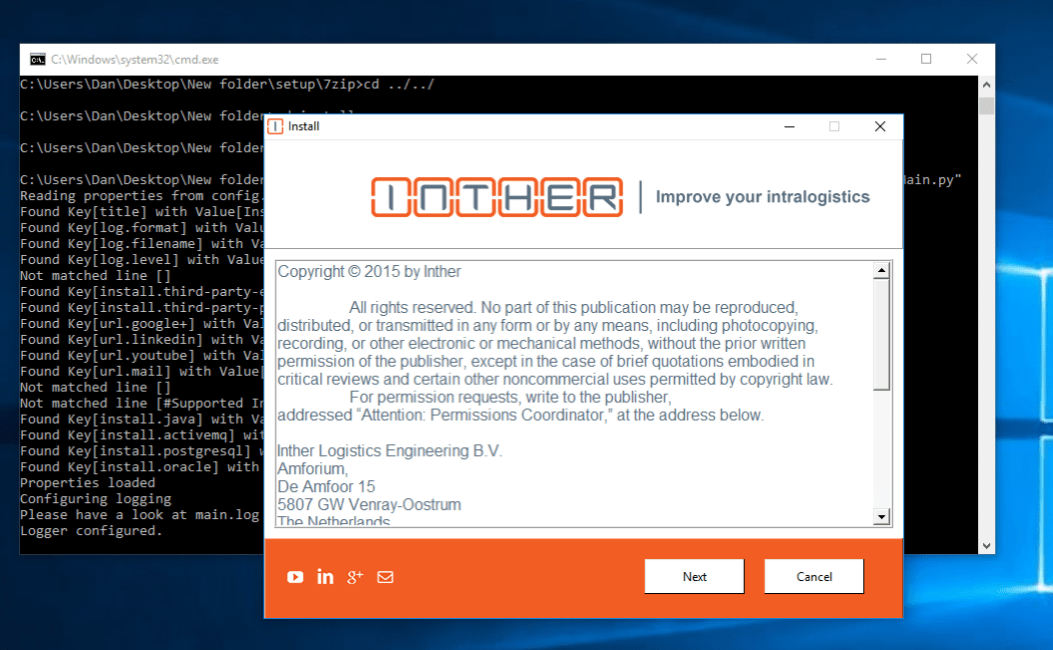Click the INTHER logo image
The image size is (1053, 650).
point(497,197)
